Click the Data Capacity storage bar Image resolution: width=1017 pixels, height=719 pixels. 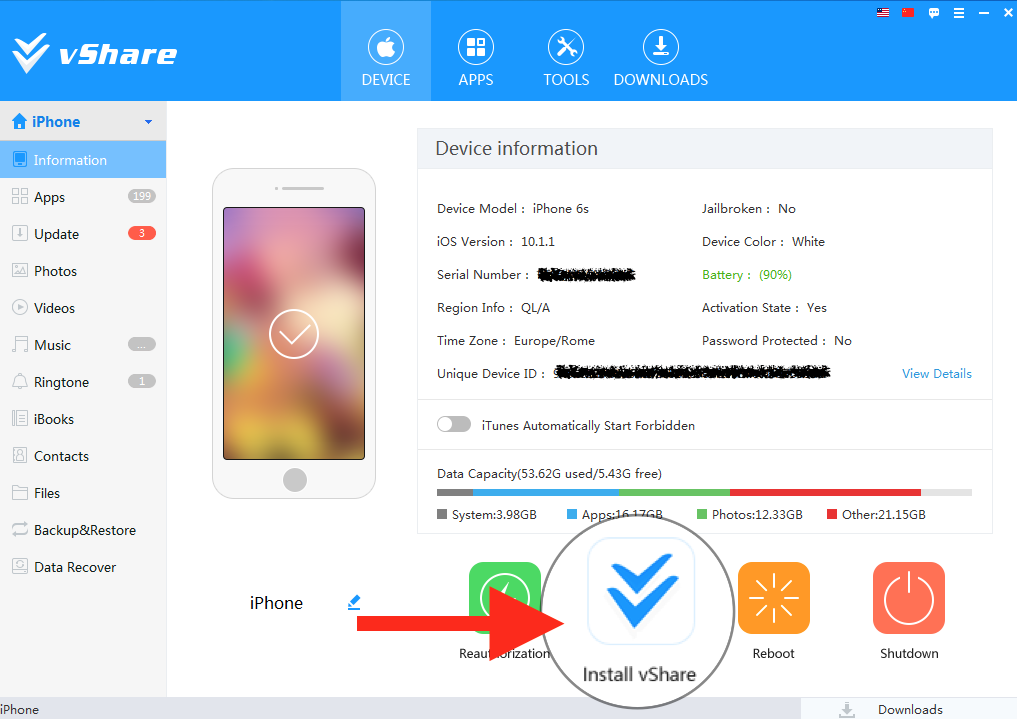(x=704, y=493)
